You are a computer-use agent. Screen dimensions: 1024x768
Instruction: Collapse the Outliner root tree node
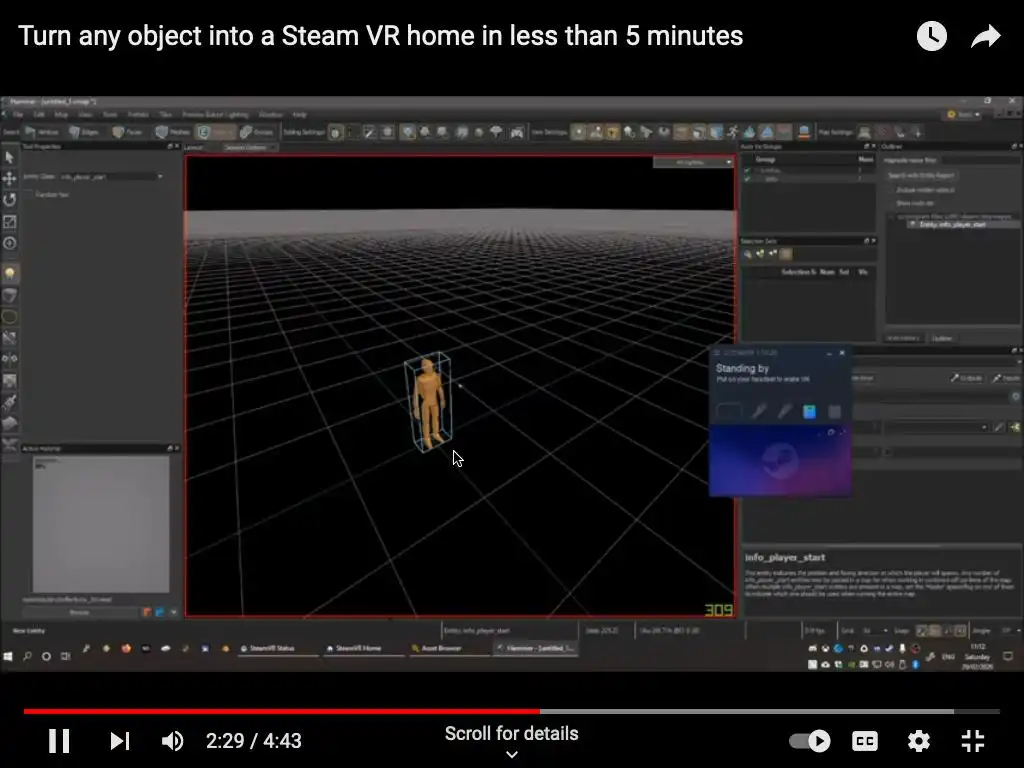891,216
